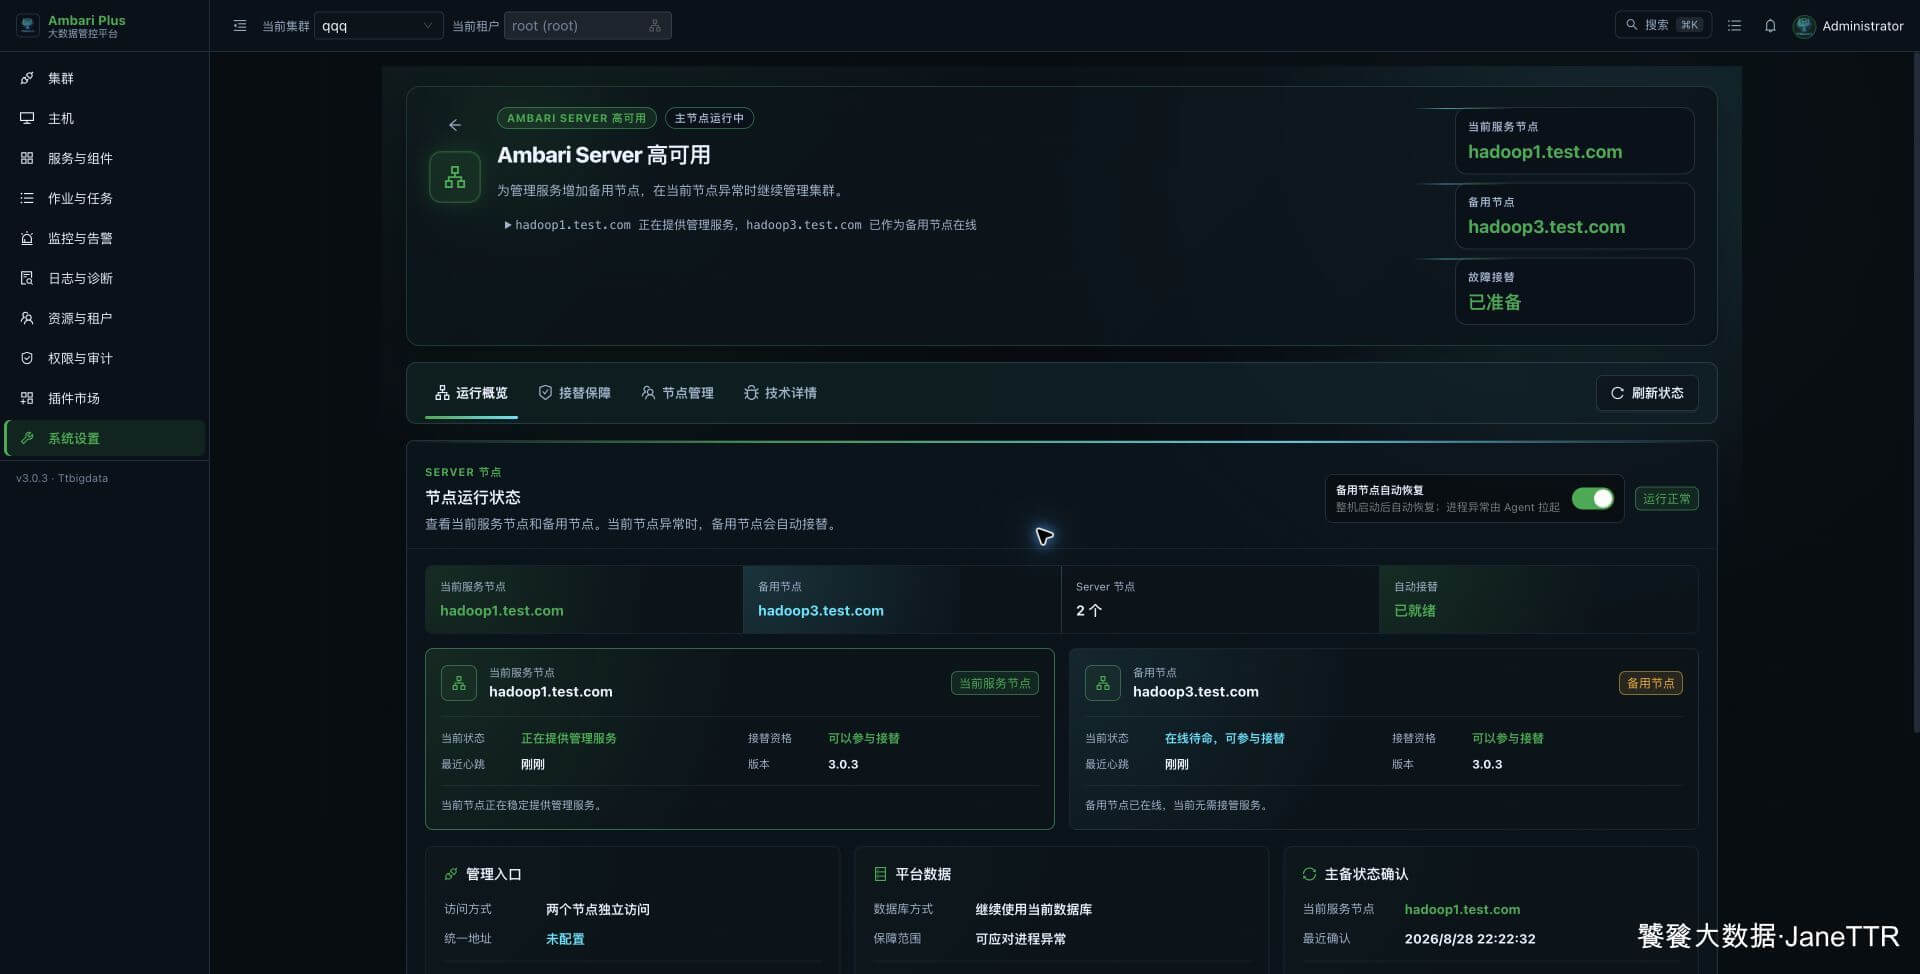
Task: Open the task list icon in header
Action: tap(1735, 26)
